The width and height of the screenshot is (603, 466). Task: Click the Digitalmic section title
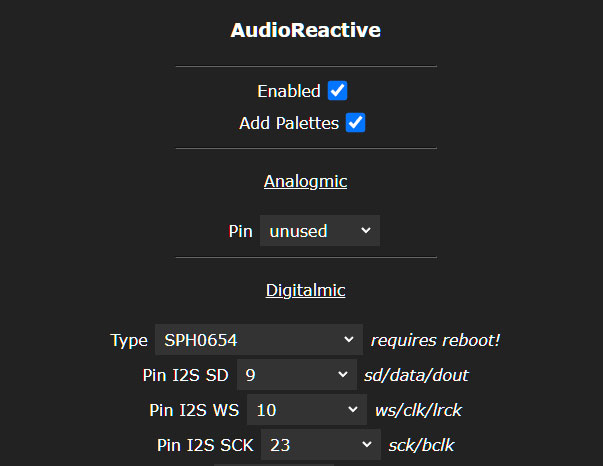pyautogui.click(x=305, y=290)
